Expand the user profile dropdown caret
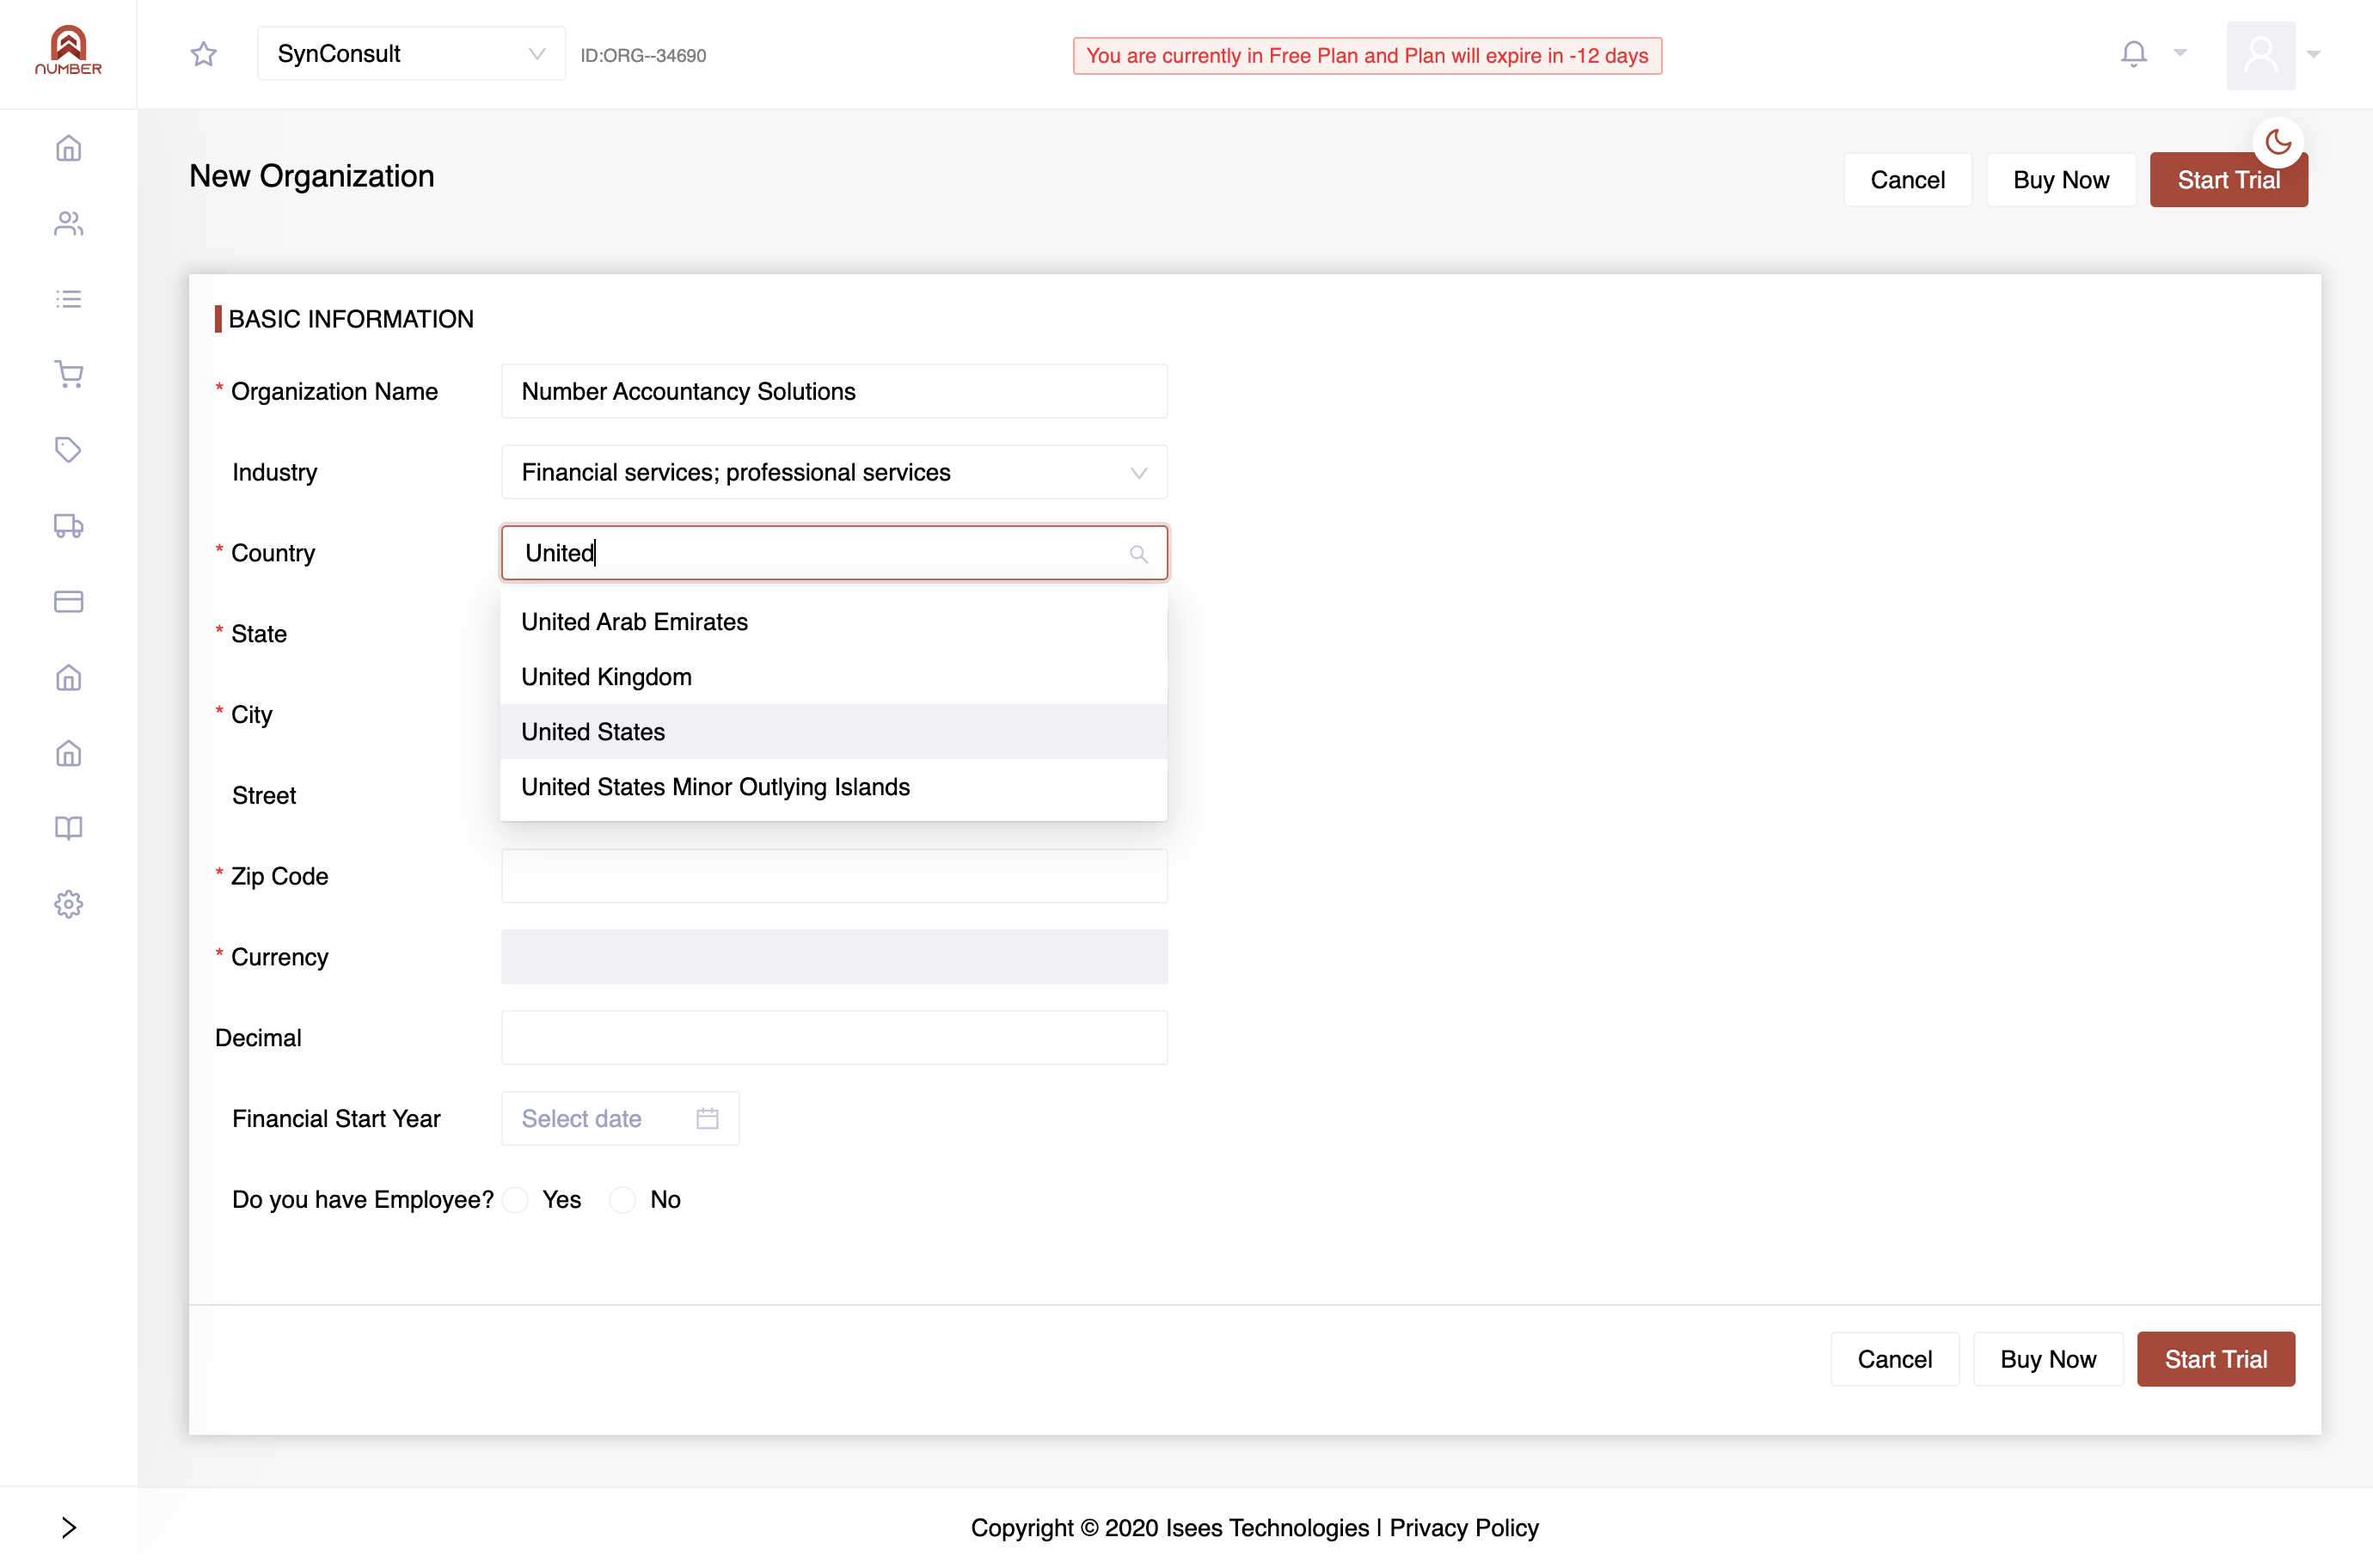This screenshot has height=1568, width=2373. [x=2313, y=54]
